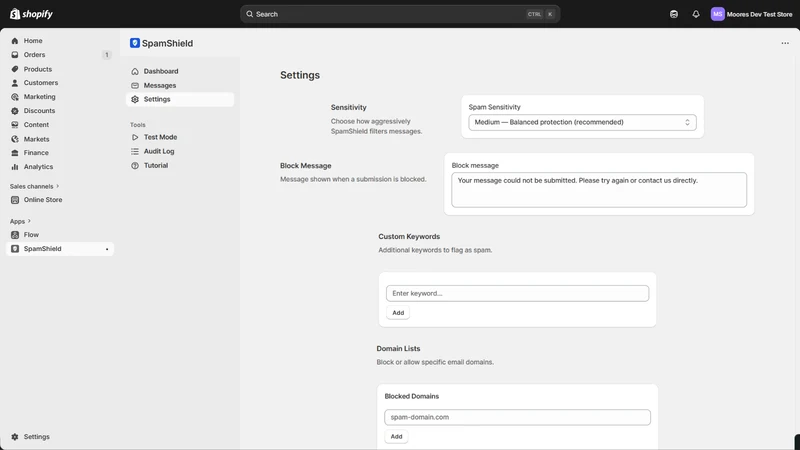Expand the Sales channels section

34,186
